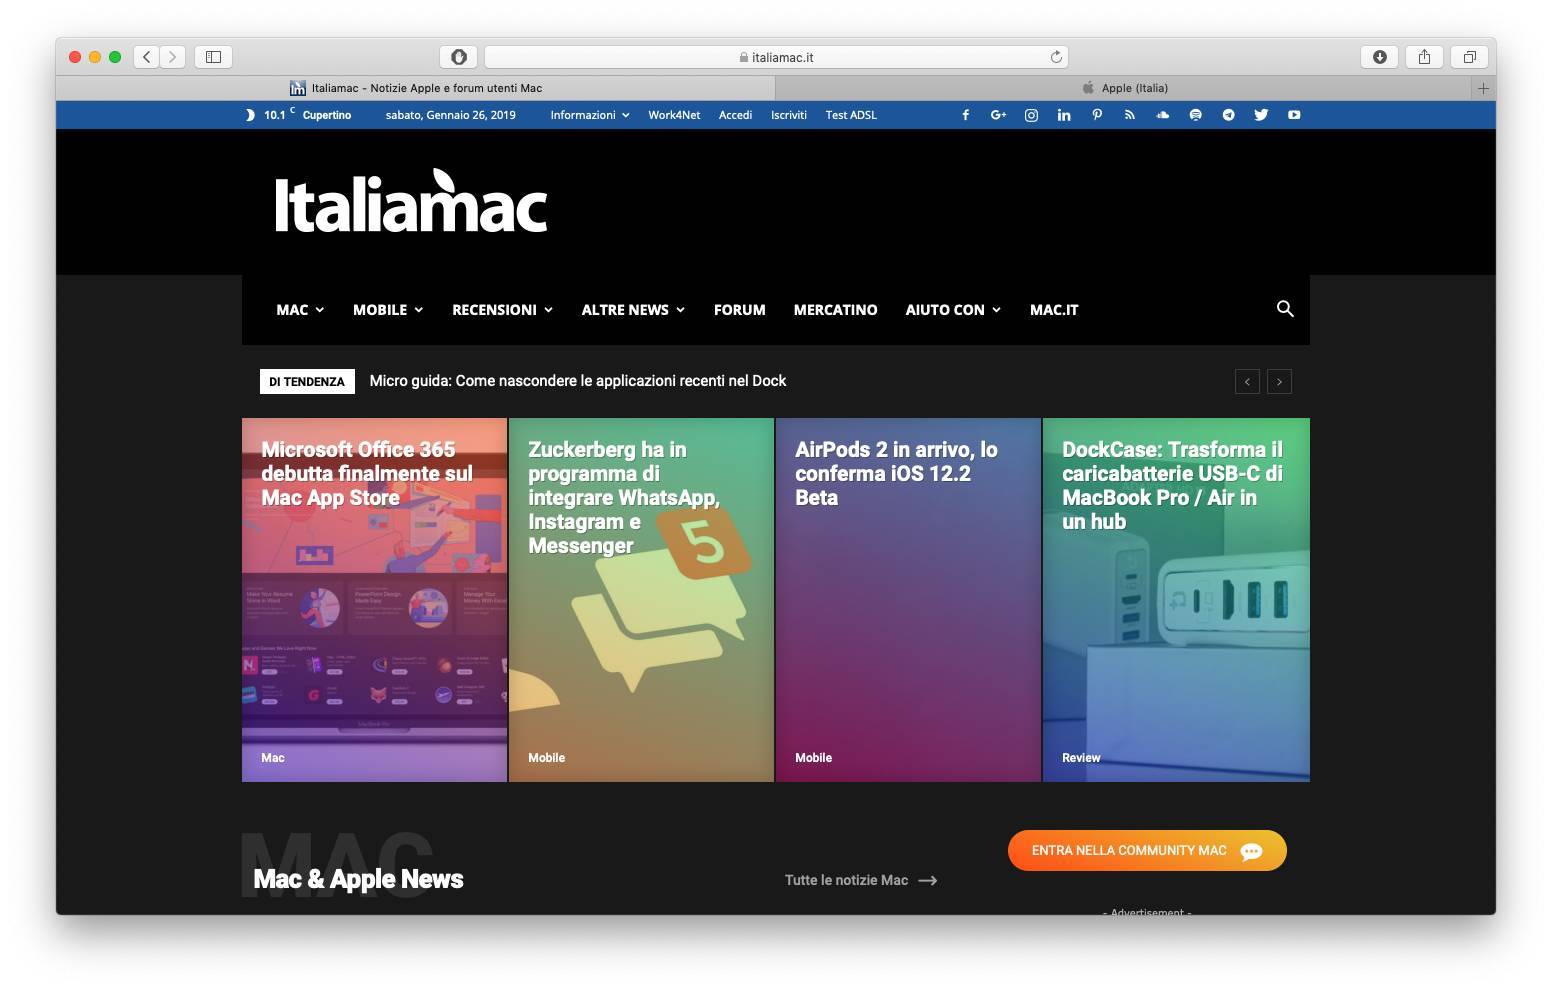Open the Spreaker podcast icon
The width and height of the screenshot is (1552, 989).
click(1195, 115)
